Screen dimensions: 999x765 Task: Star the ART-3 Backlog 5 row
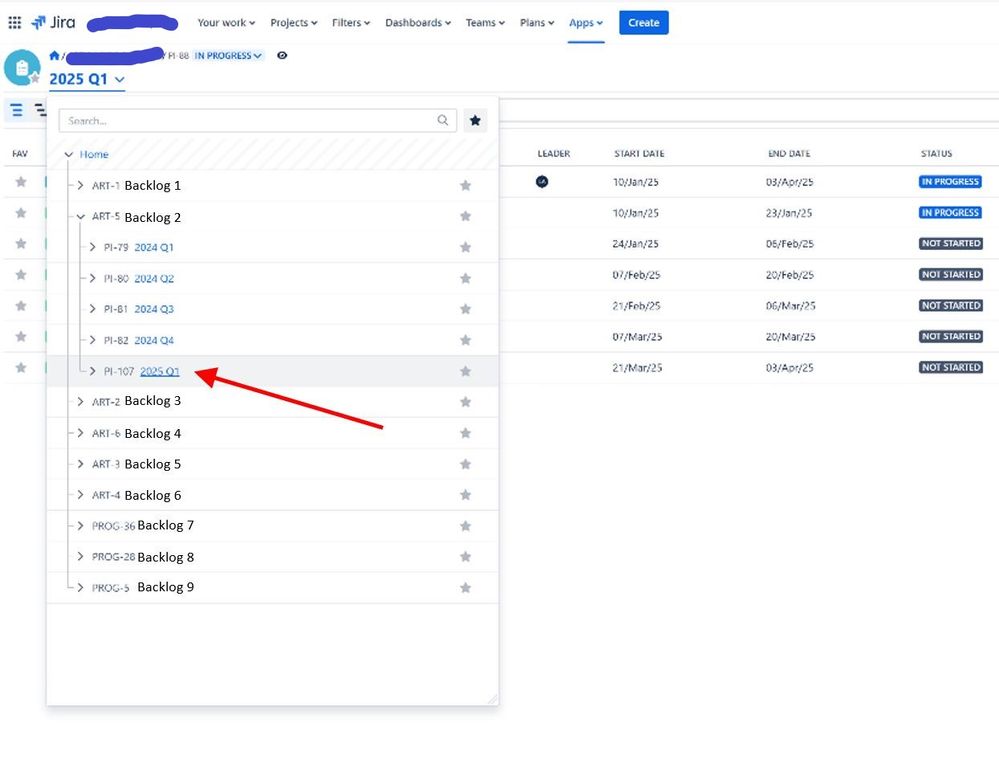(466, 464)
